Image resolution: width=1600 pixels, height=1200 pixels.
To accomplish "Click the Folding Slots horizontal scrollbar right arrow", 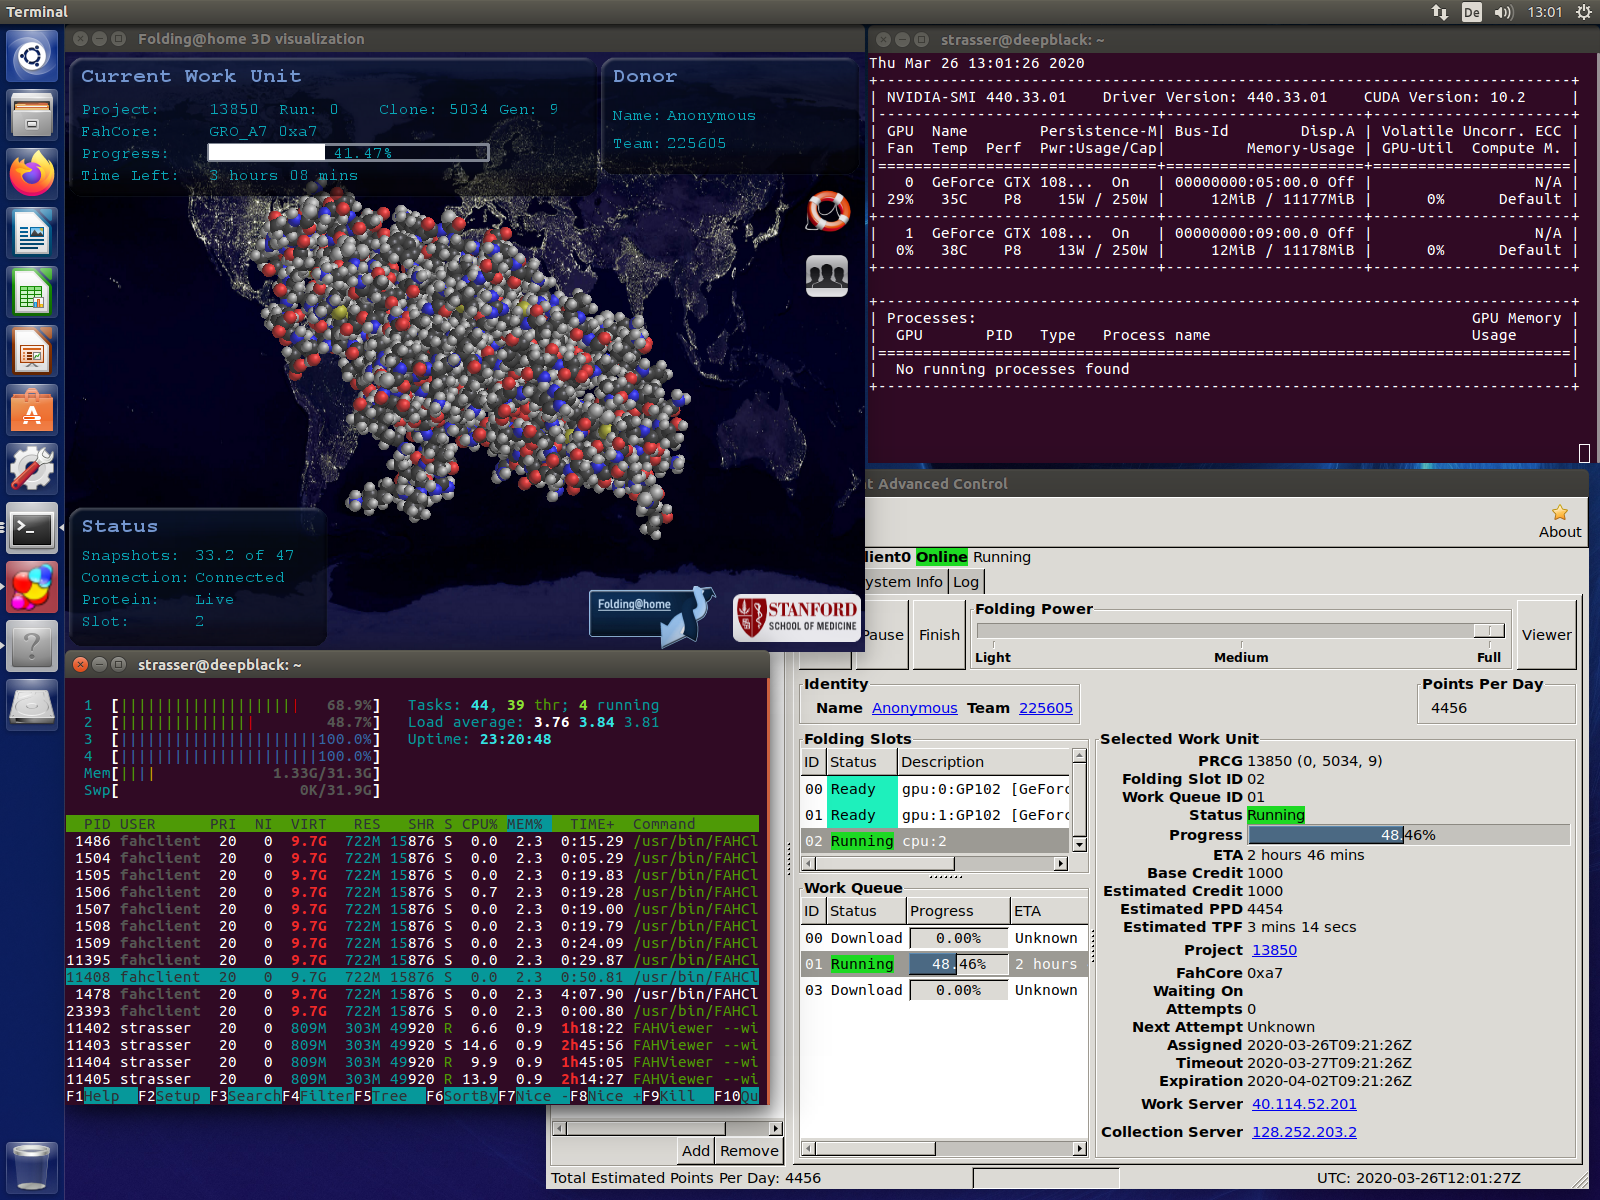I will pos(1061,863).
